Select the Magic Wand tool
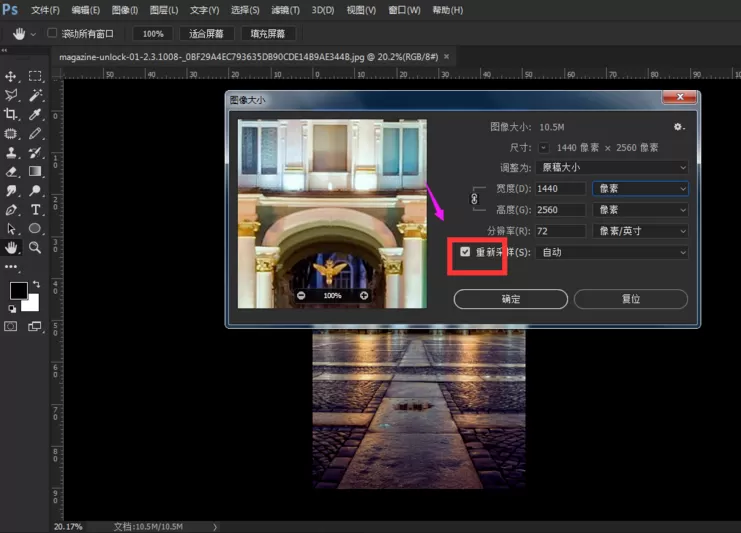The image size is (741, 533). (x=35, y=95)
